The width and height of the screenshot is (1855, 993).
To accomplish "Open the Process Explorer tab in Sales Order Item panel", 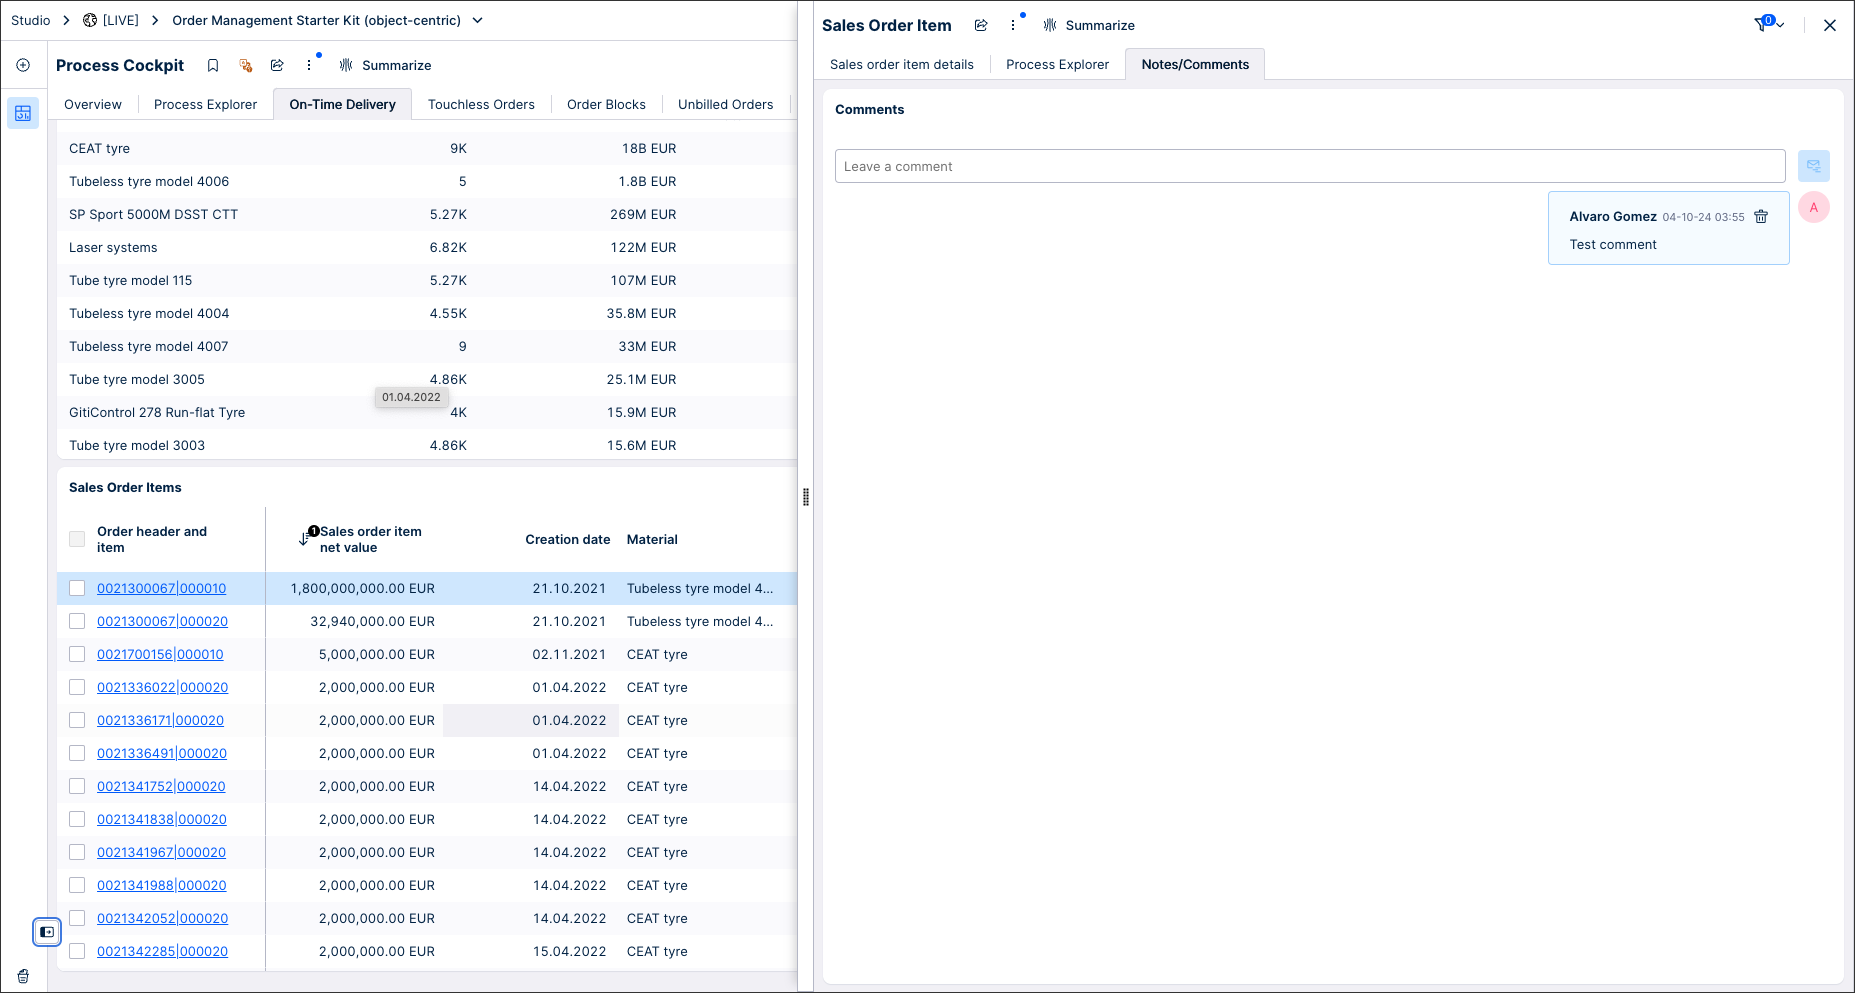I will (x=1057, y=64).
